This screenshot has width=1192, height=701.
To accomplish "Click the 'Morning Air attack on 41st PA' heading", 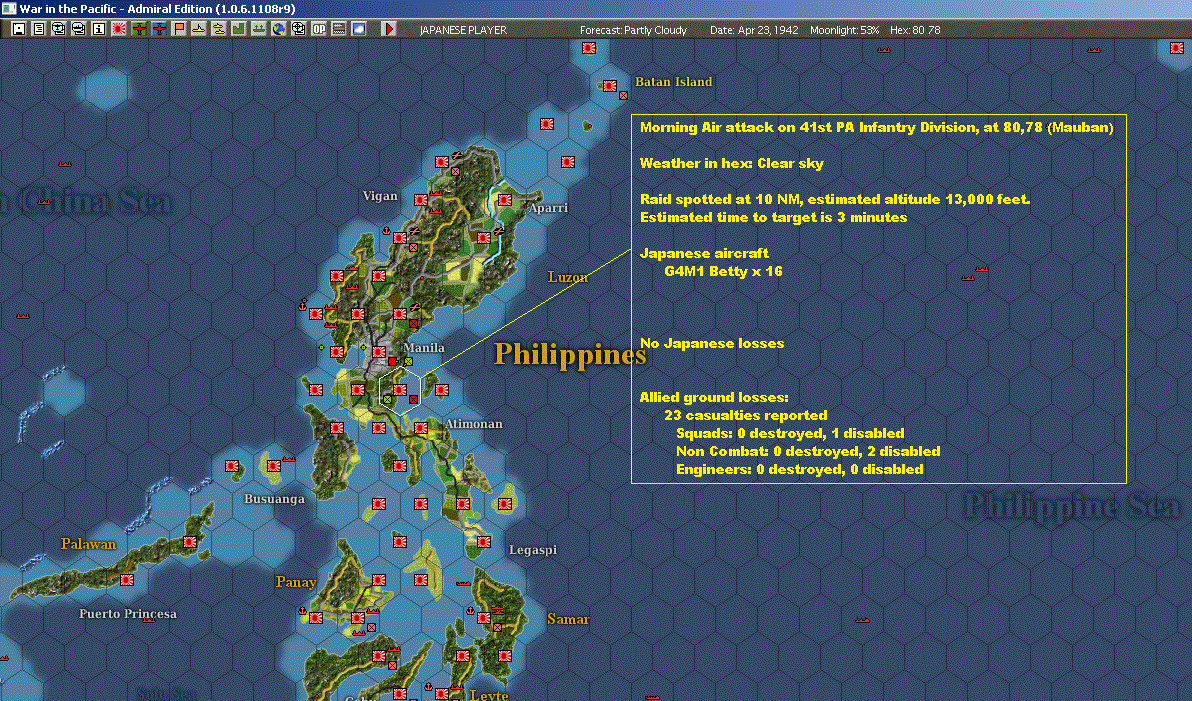I will tap(877, 127).
